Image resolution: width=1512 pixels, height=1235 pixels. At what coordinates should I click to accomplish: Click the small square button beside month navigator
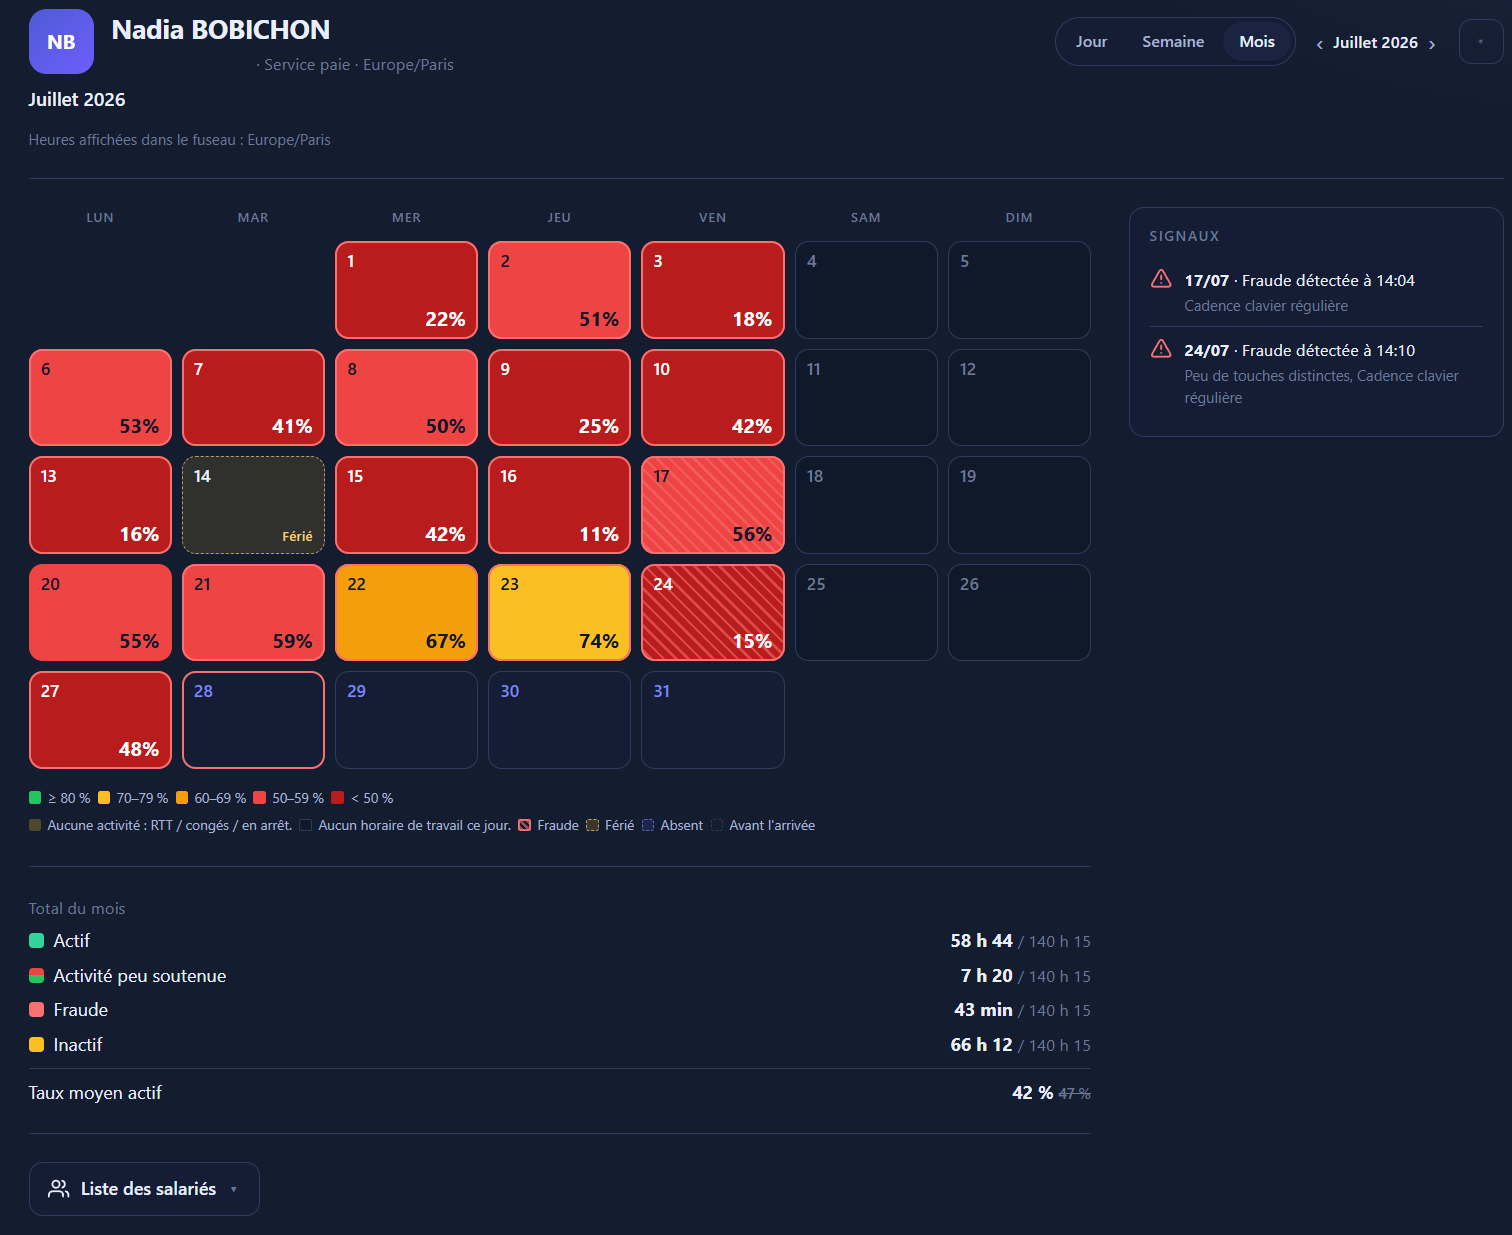click(1481, 42)
